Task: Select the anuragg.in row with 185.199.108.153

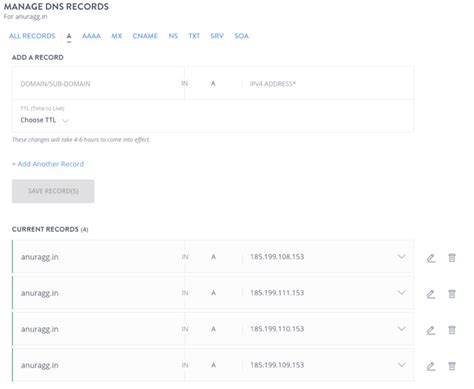Action: 213,257
